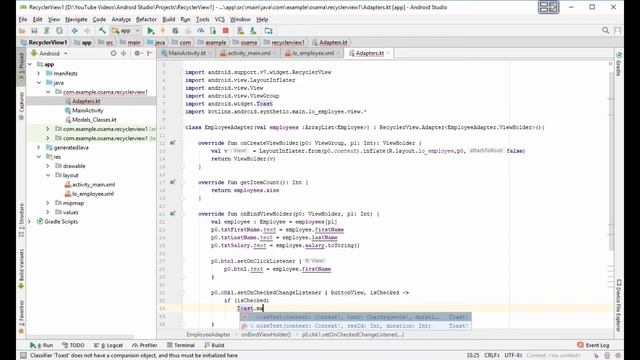640x360 pixels.
Task: Expand the drawable folder
Action: (x=48, y=166)
